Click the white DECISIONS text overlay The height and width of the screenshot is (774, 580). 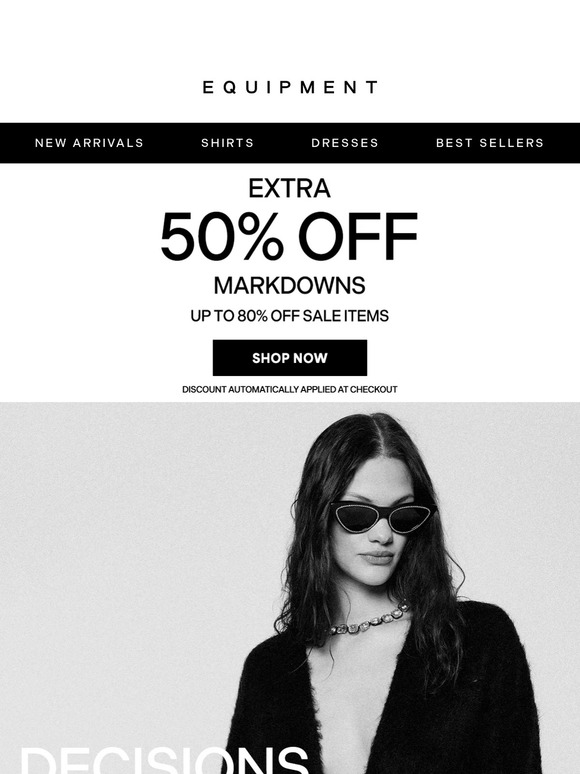point(165,760)
